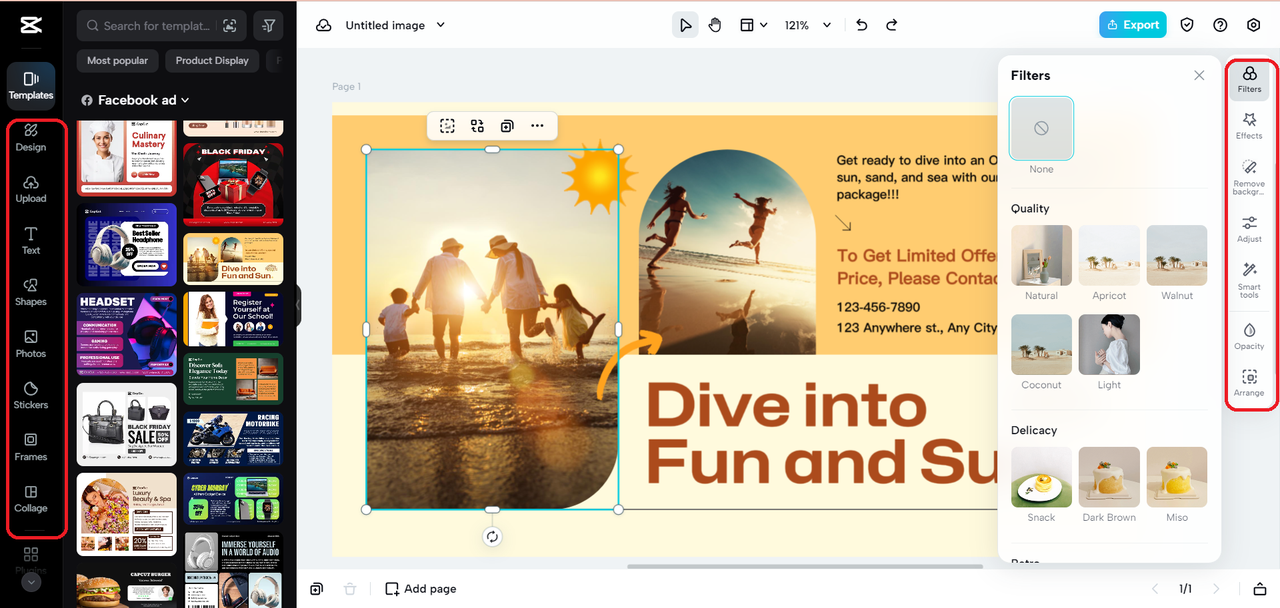This screenshot has height=608, width=1280.
Task: Choose the Dive into Fun and Sun template
Action: (x=233, y=259)
